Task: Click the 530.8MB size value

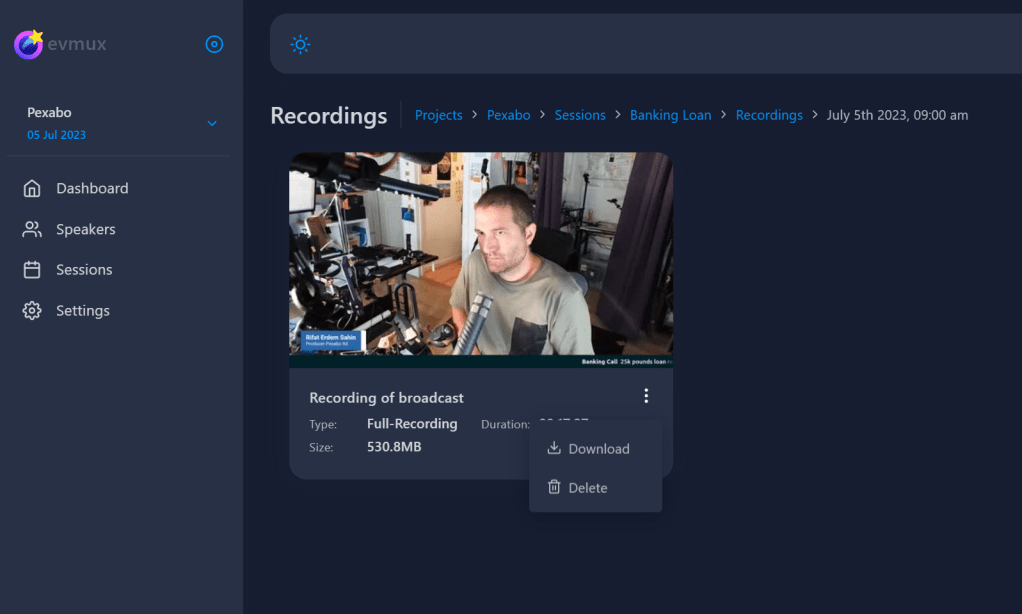Action: pos(394,447)
